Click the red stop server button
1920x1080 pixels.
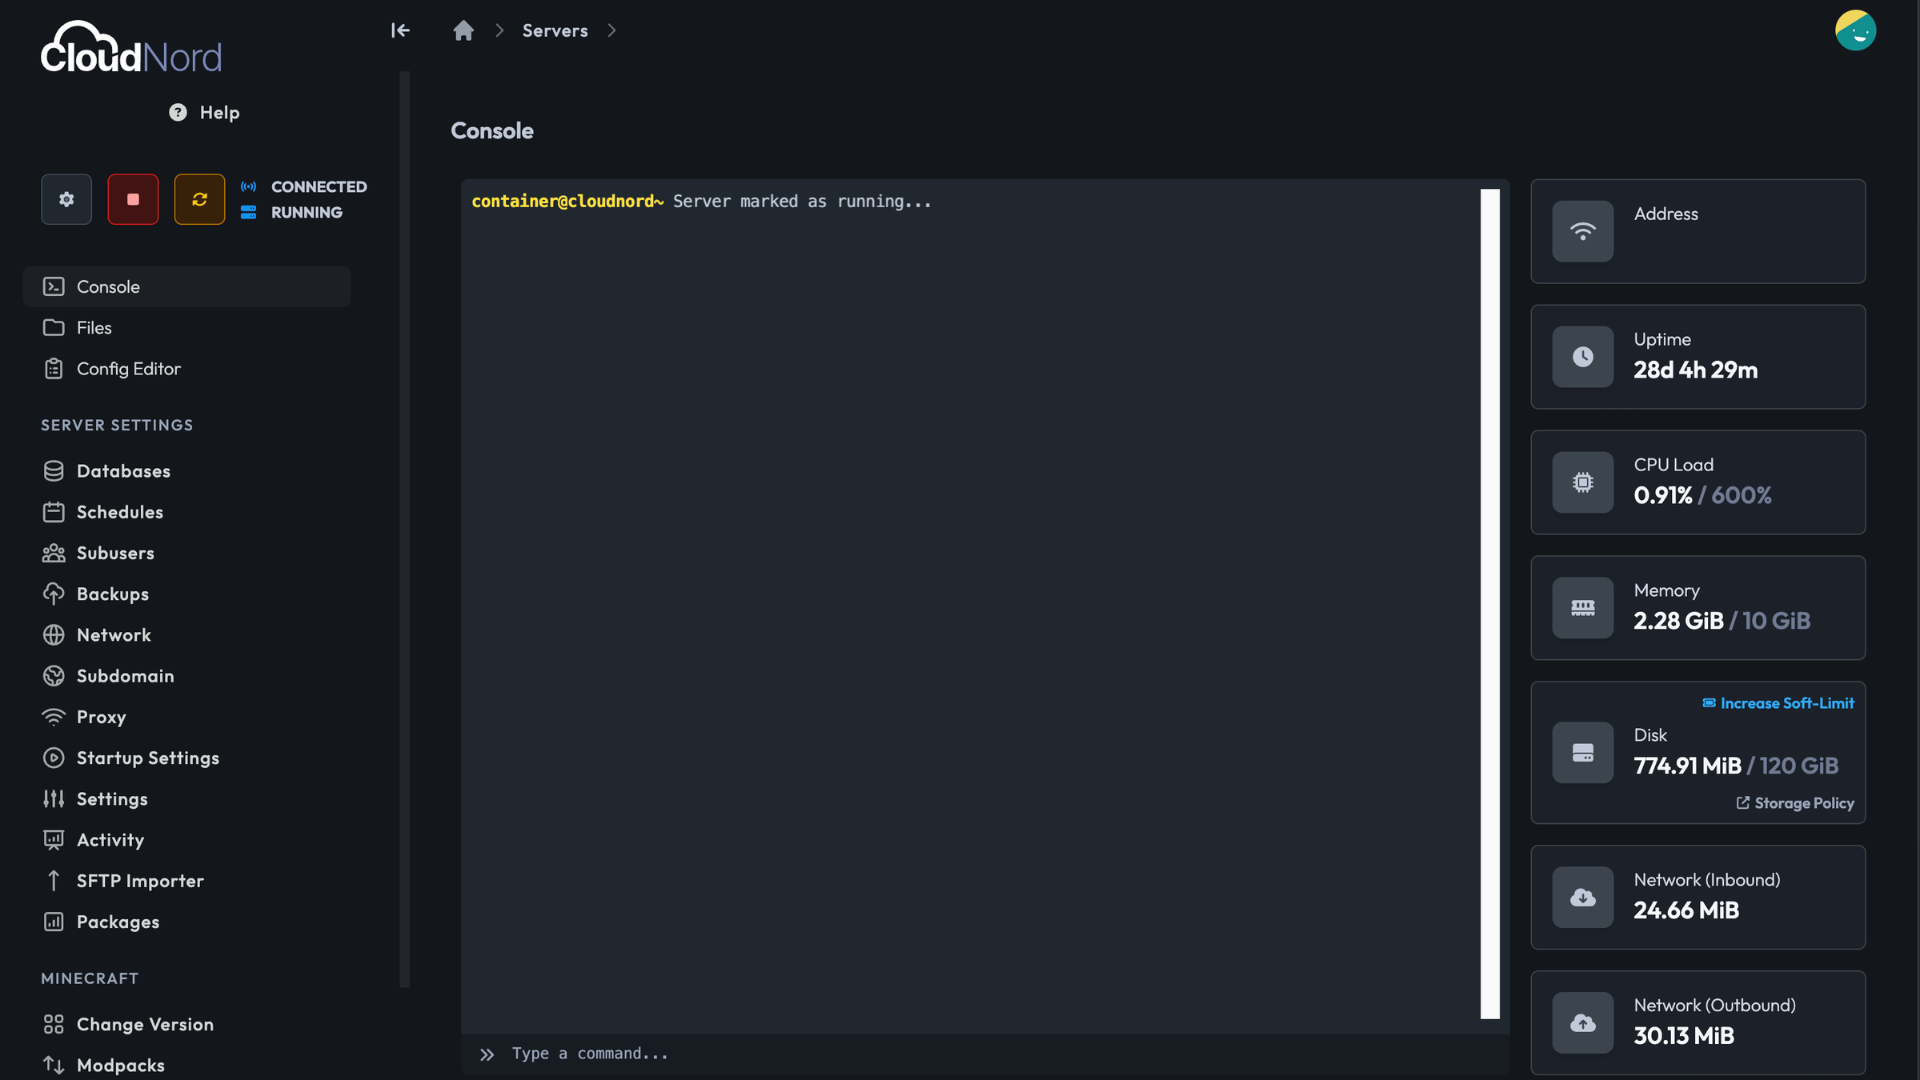133,199
